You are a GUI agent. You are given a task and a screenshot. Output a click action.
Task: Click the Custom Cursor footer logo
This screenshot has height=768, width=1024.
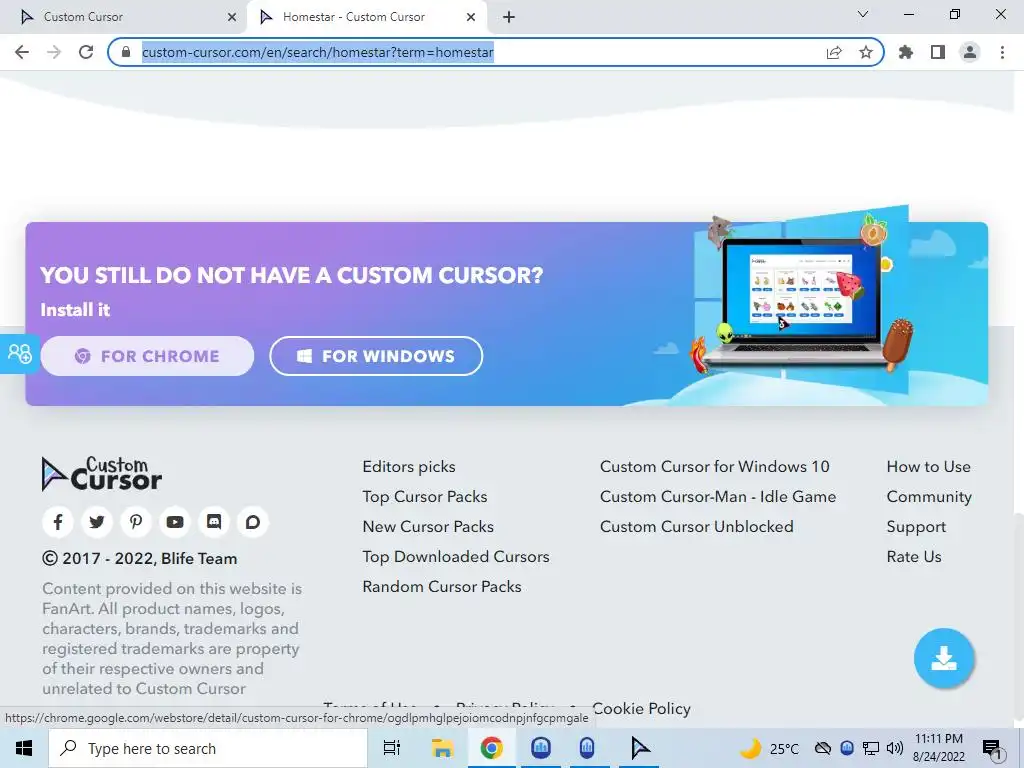click(x=101, y=474)
